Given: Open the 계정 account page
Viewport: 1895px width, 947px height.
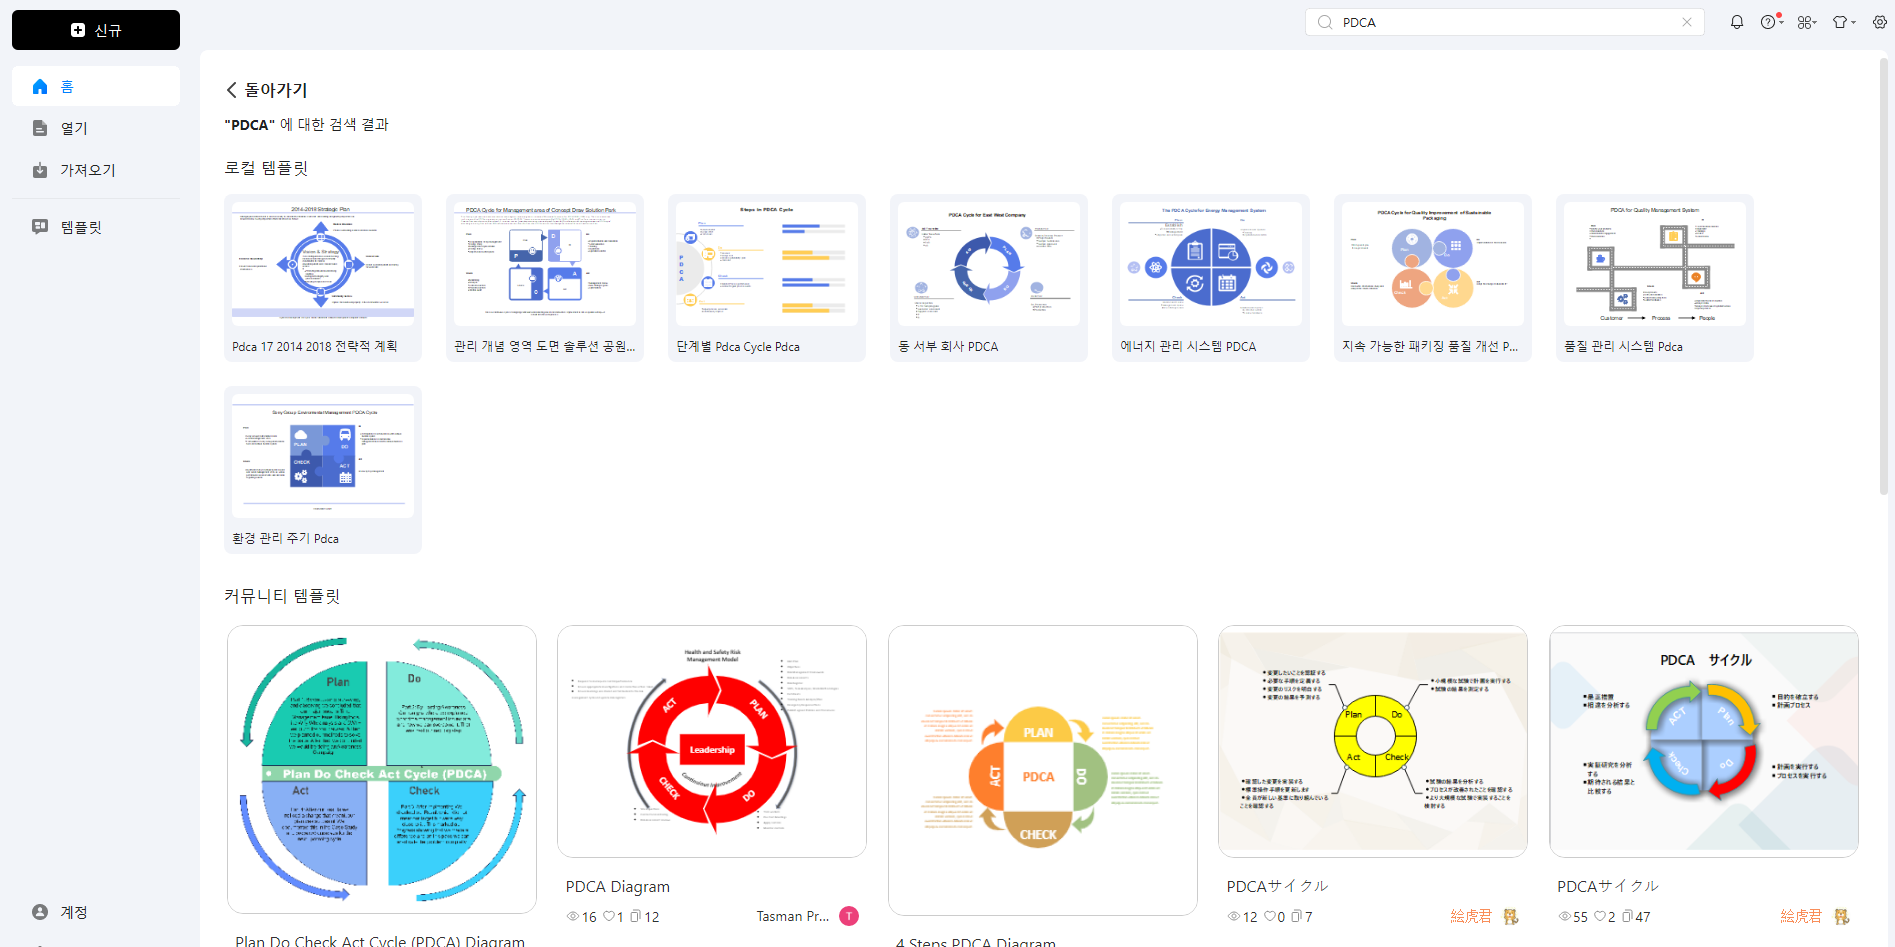Looking at the screenshot, I should tap(96, 912).
